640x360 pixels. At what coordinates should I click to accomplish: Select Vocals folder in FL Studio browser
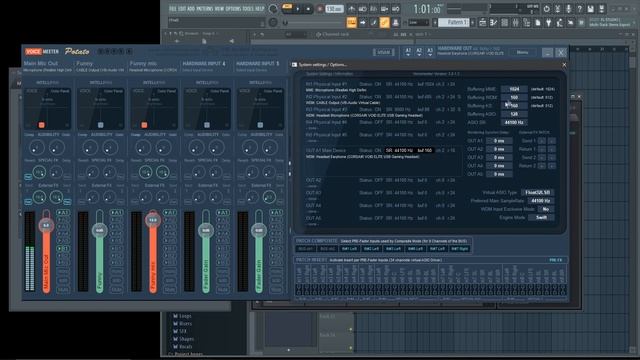pos(186,347)
